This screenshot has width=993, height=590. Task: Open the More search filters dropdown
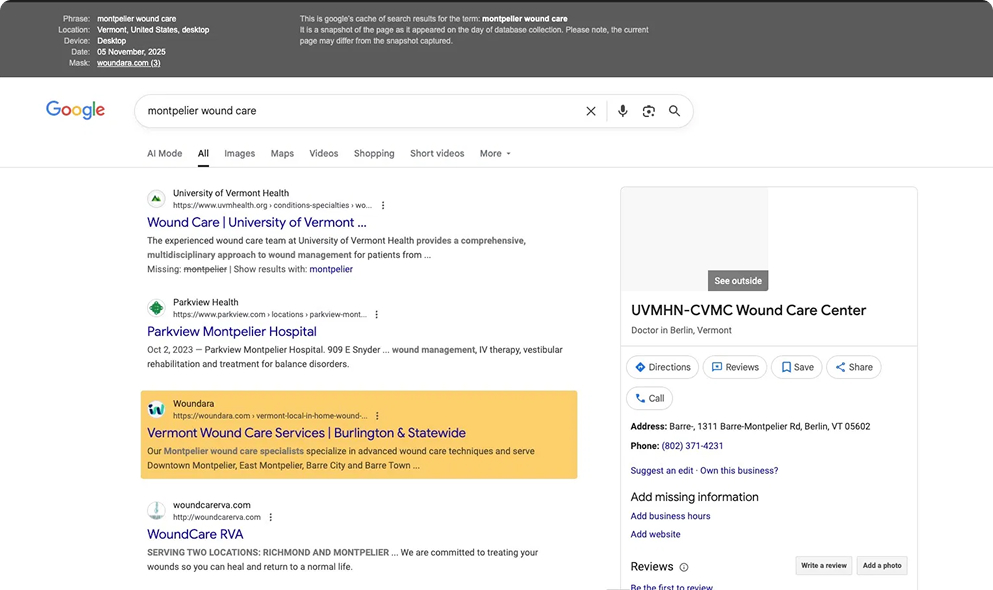pyautogui.click(x=495, y=153)
